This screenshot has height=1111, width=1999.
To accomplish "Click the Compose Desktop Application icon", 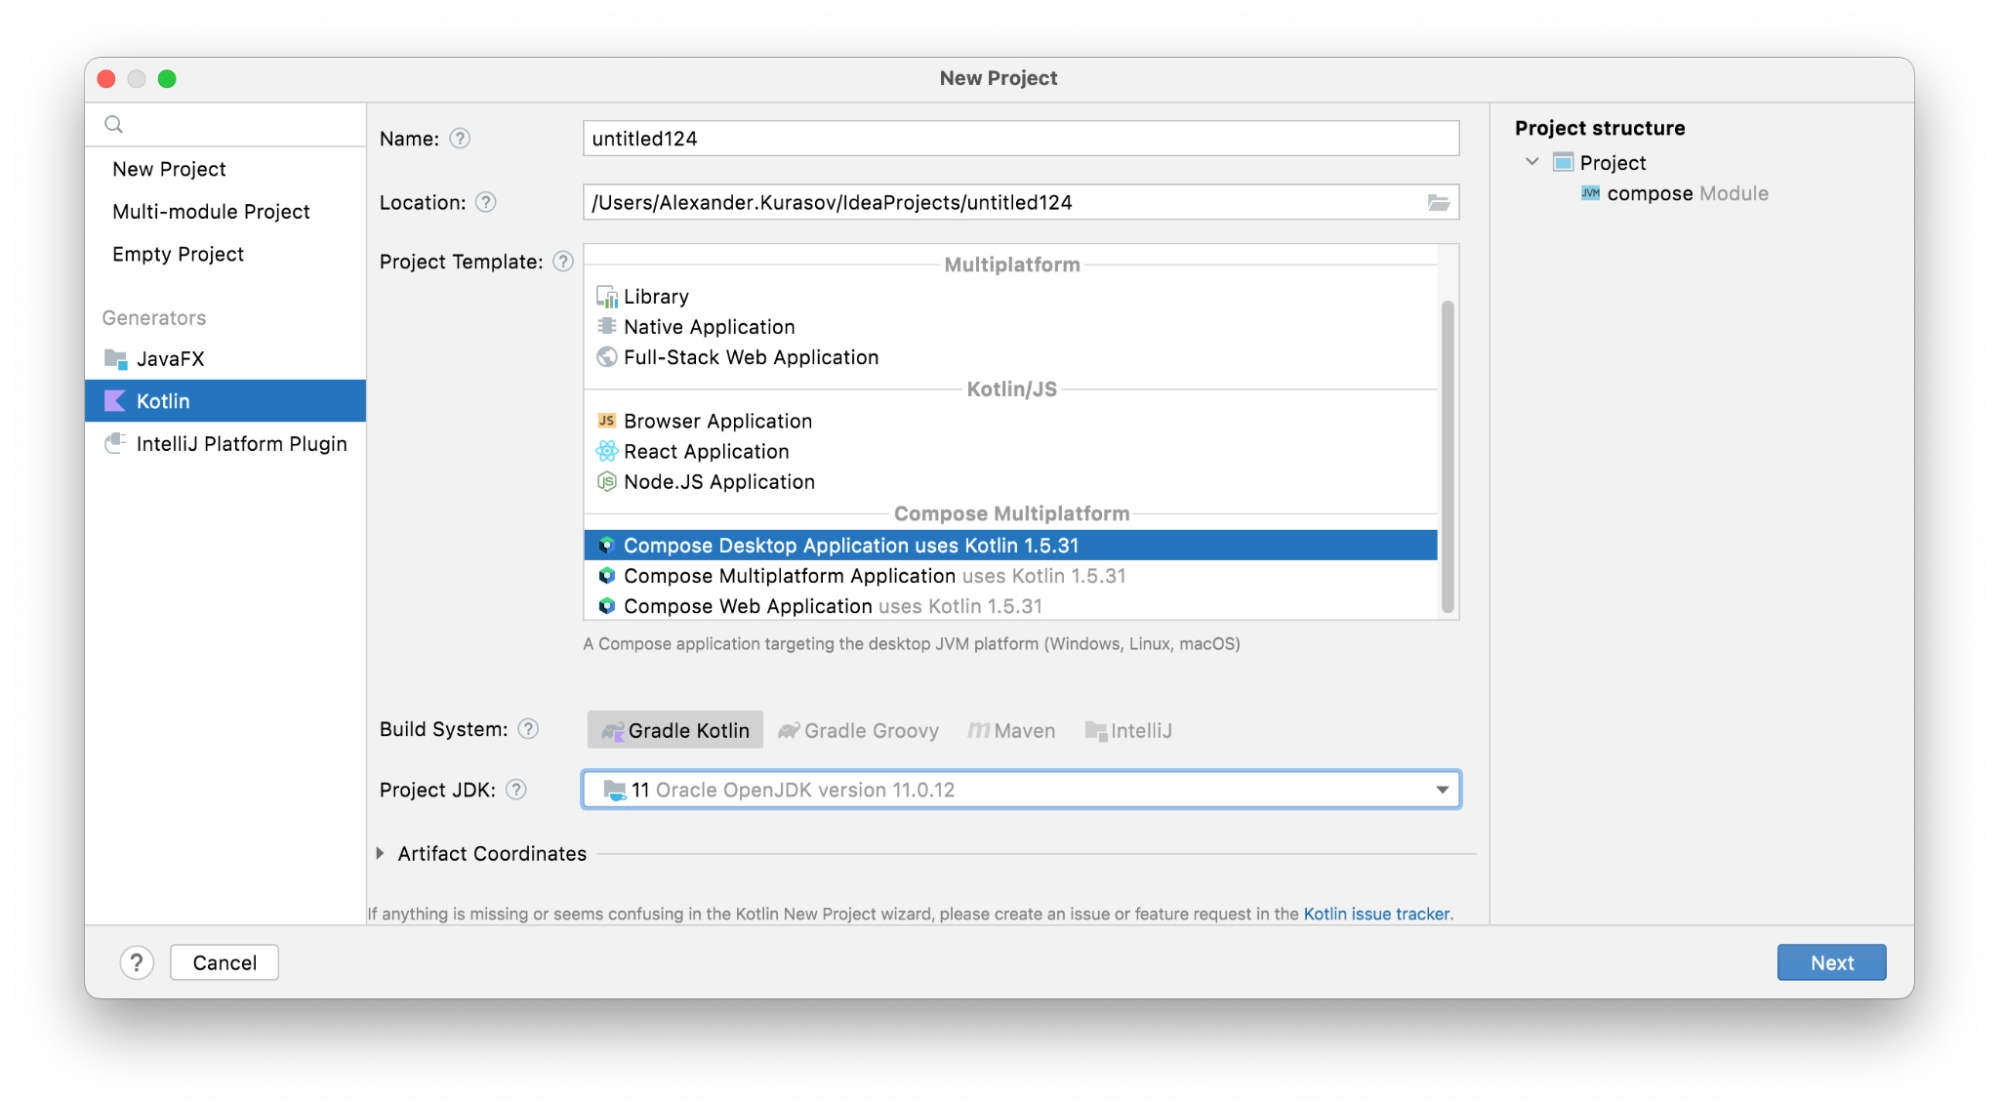I will tap(606, 545).
